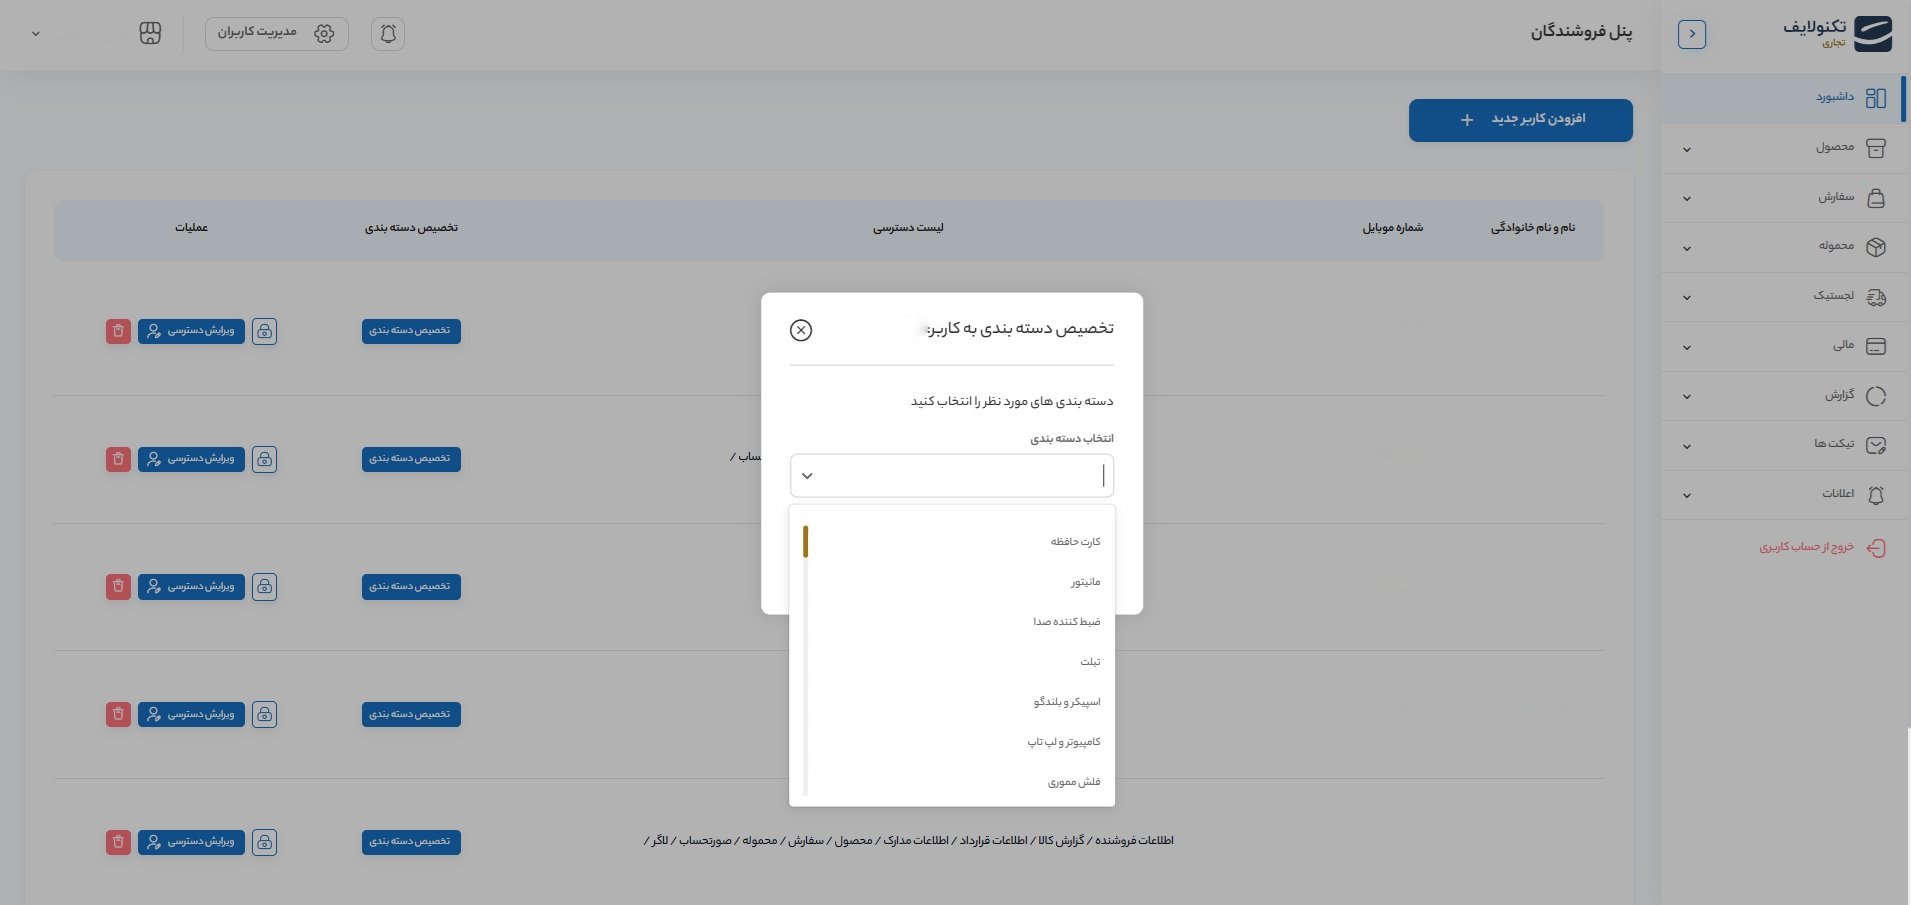
Task: Select تبلت from the category options
Action: coord(1090,662)
